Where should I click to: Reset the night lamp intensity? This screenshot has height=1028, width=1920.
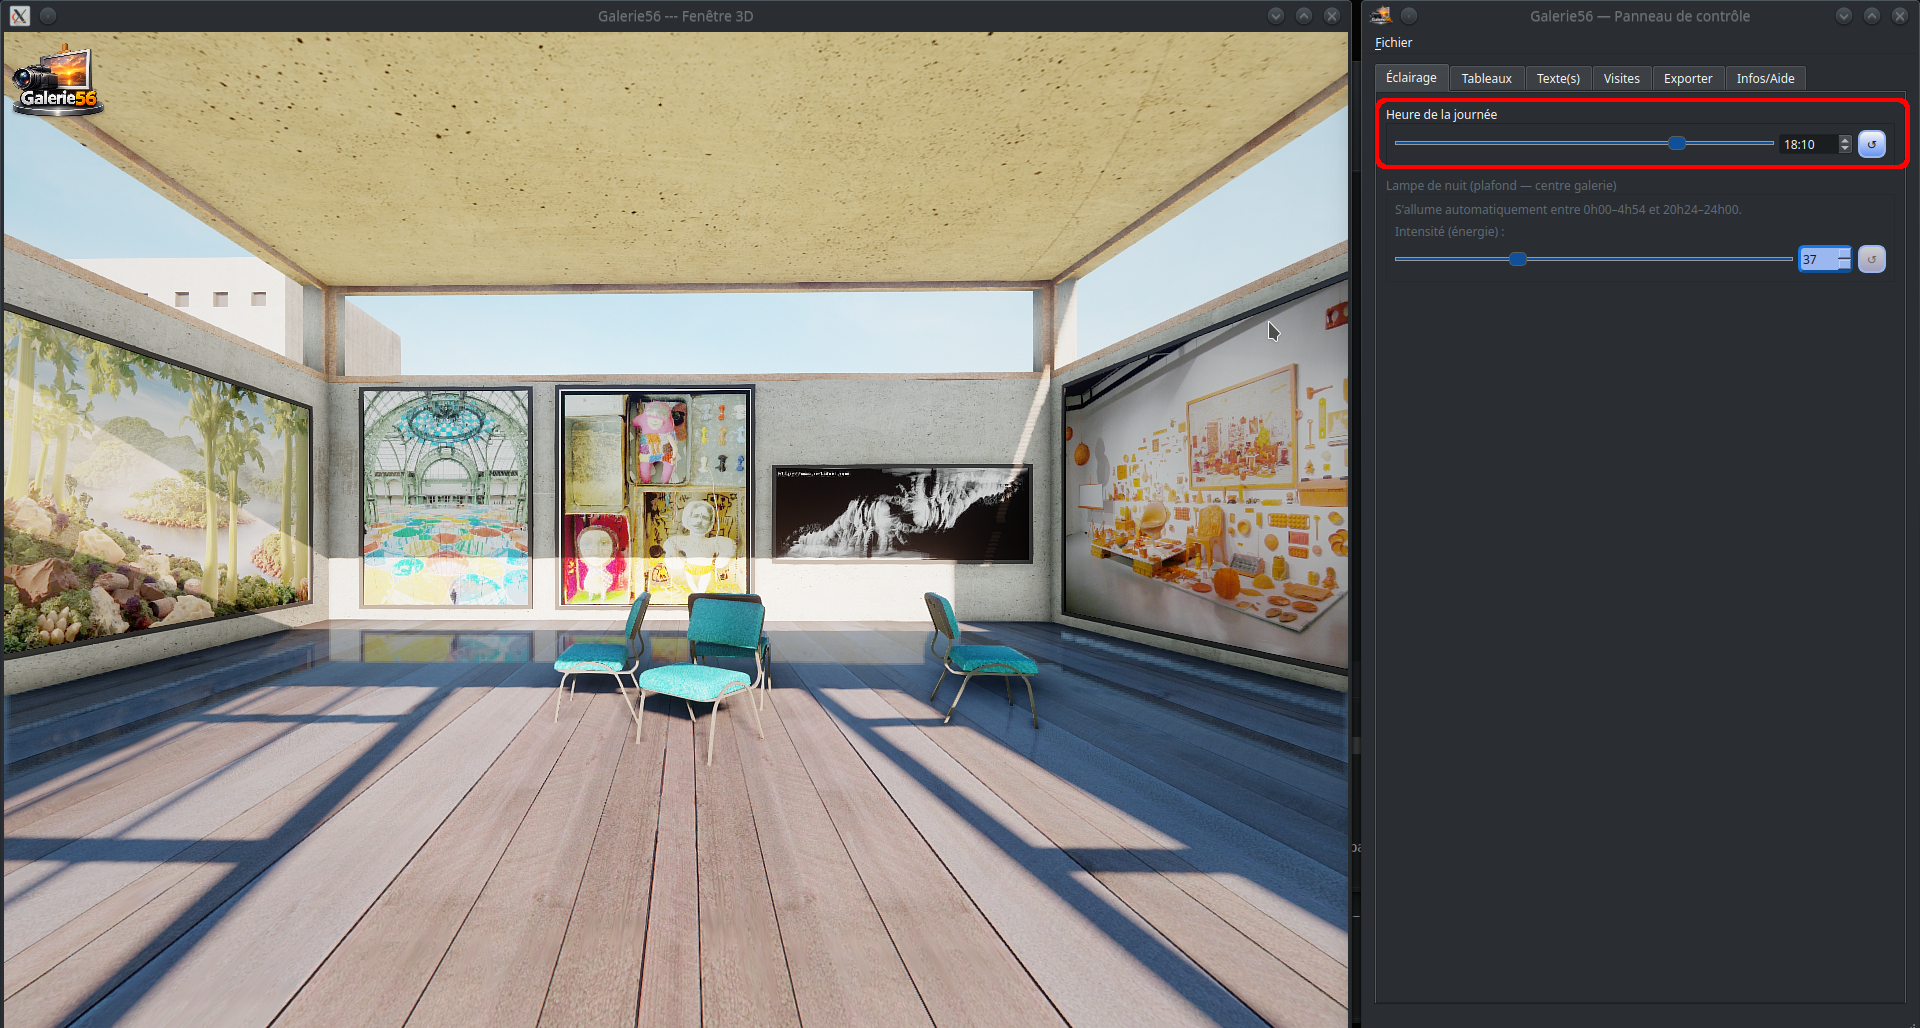[1871, 259]
